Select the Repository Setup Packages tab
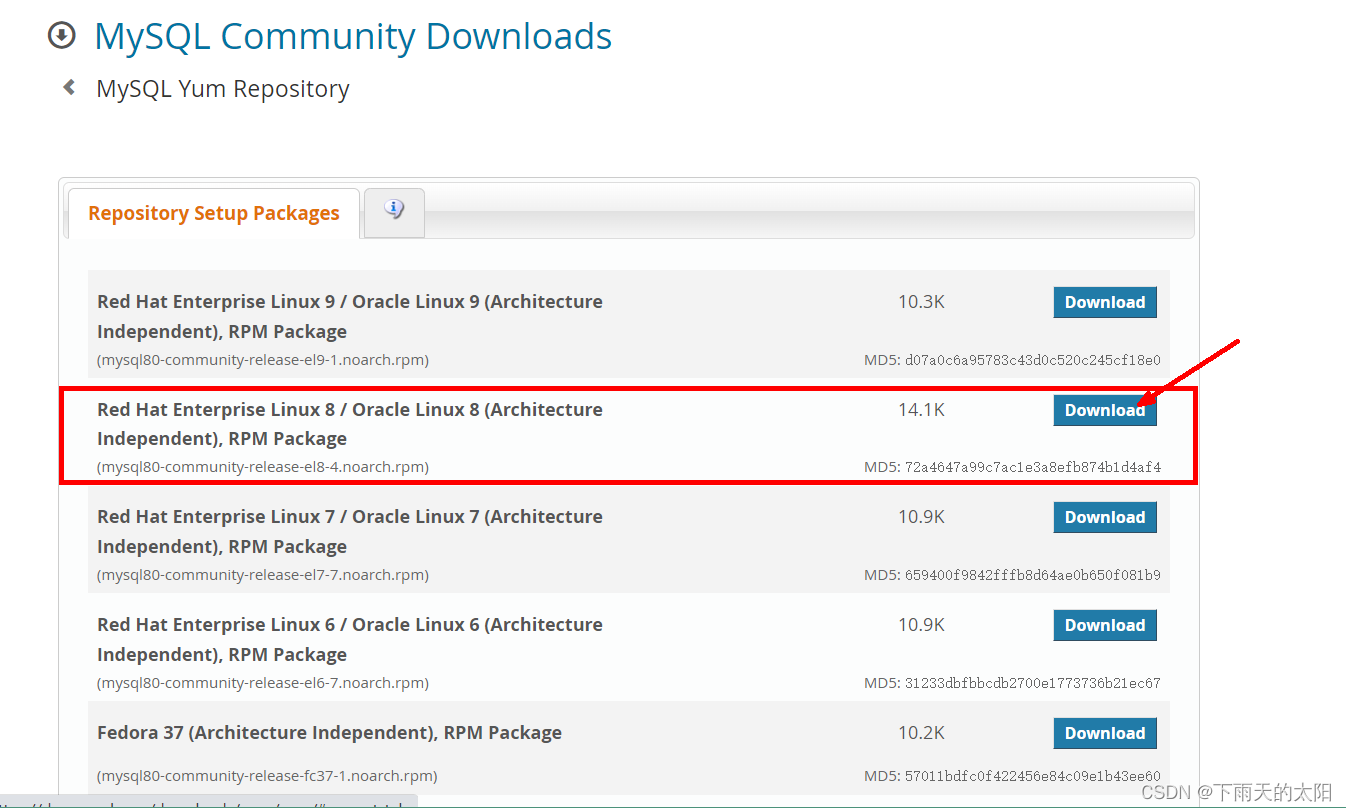Screen dimensions: 1346x811 coord(214,213)
